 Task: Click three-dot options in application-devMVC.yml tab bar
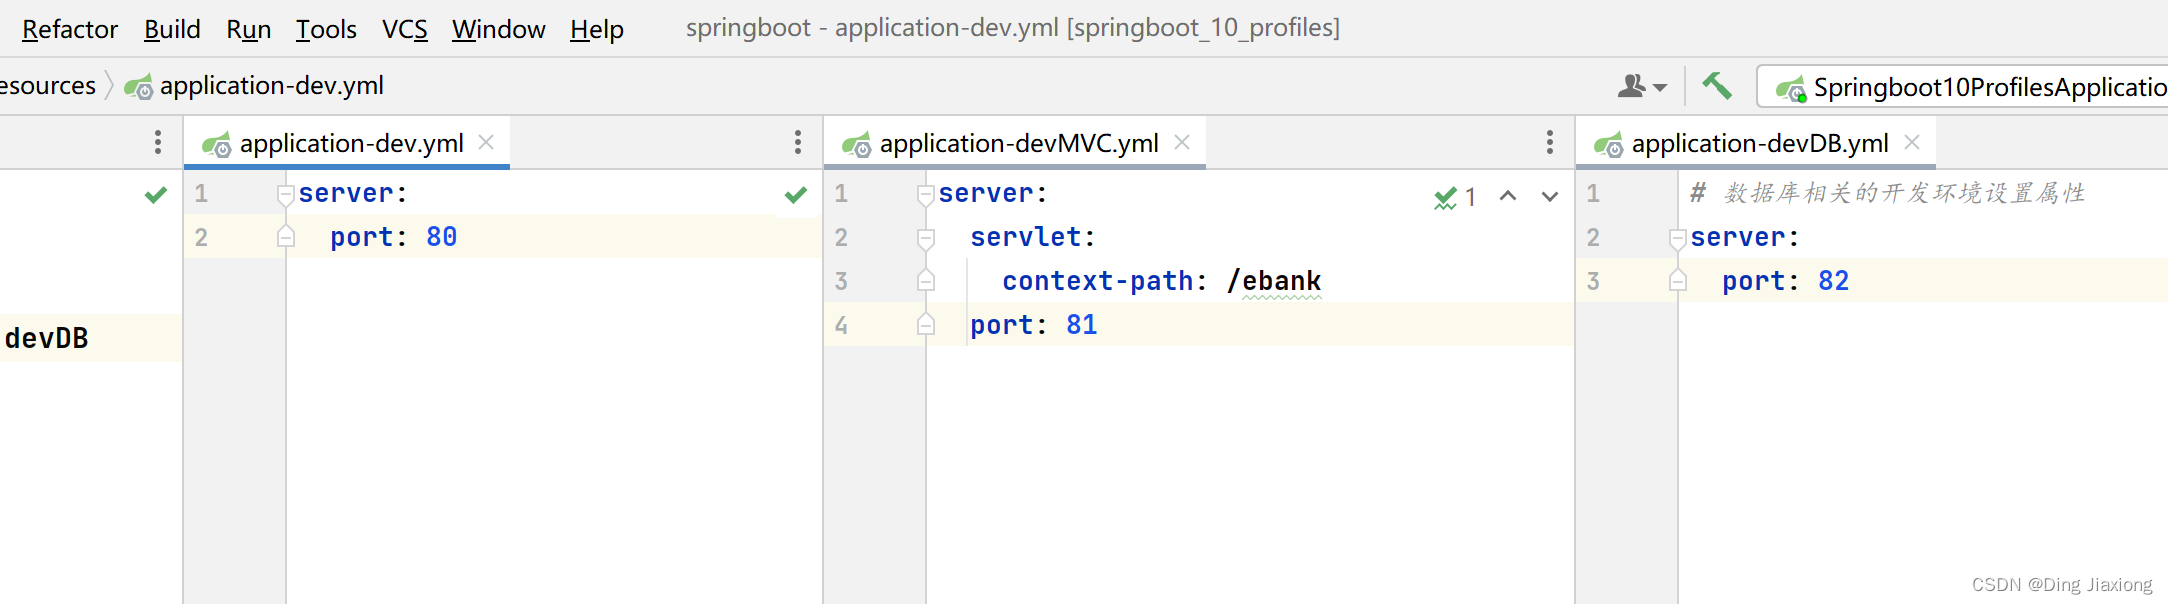[x=1549, y=143]
